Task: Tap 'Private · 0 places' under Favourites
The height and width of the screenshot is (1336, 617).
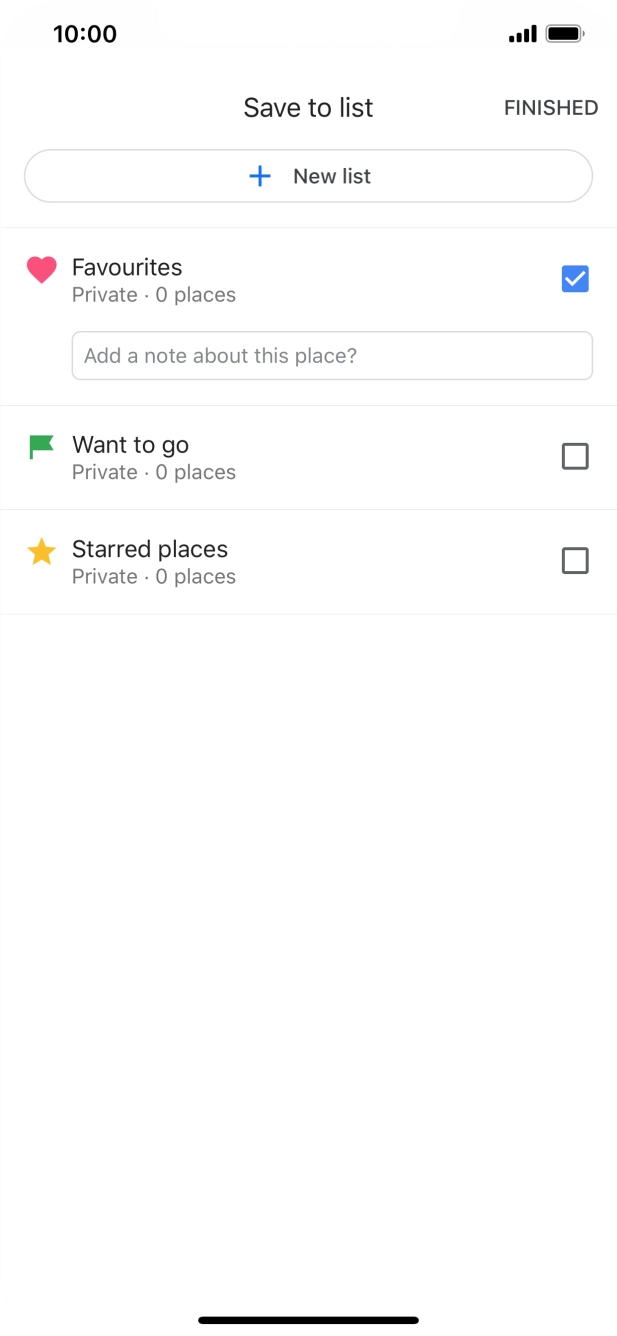Action: [154, 295]
